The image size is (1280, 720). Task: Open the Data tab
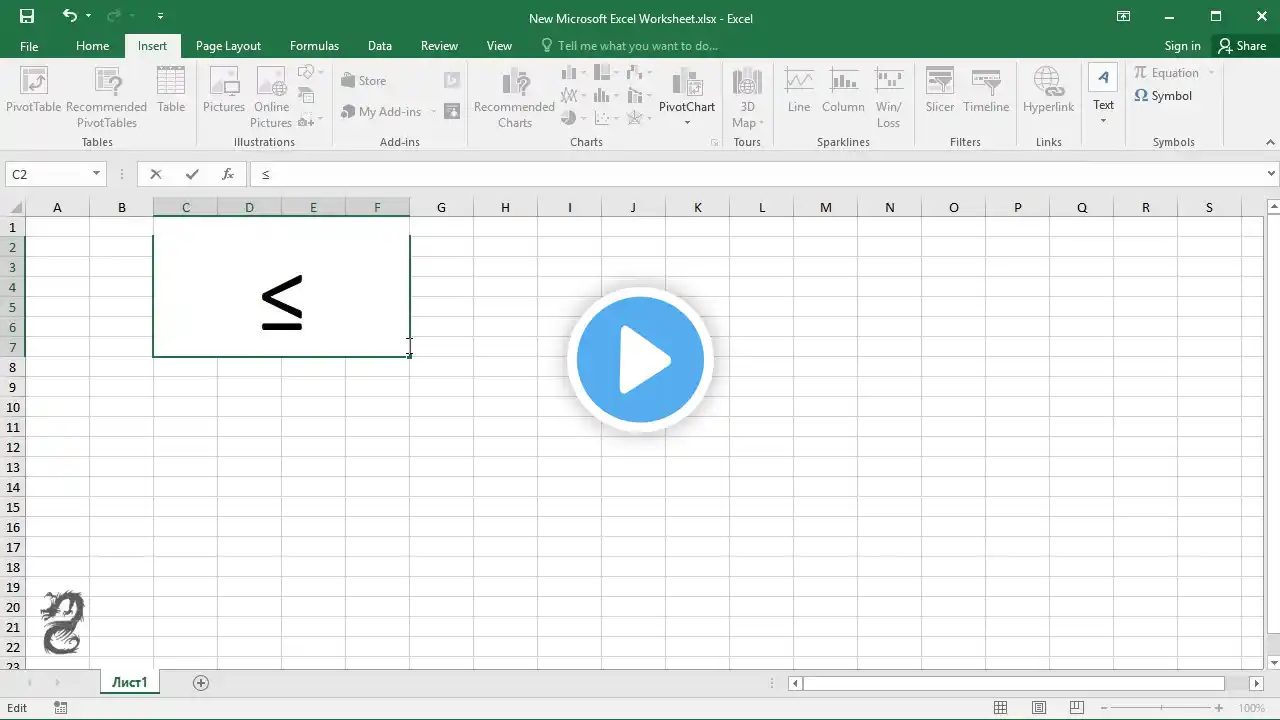[380, 46]
